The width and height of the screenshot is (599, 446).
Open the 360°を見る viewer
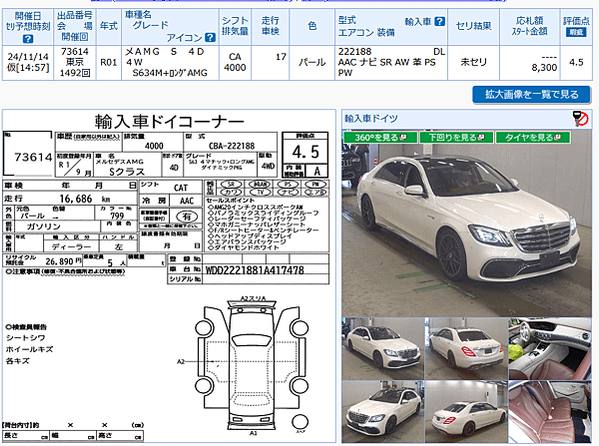click(x=380, y=137)
